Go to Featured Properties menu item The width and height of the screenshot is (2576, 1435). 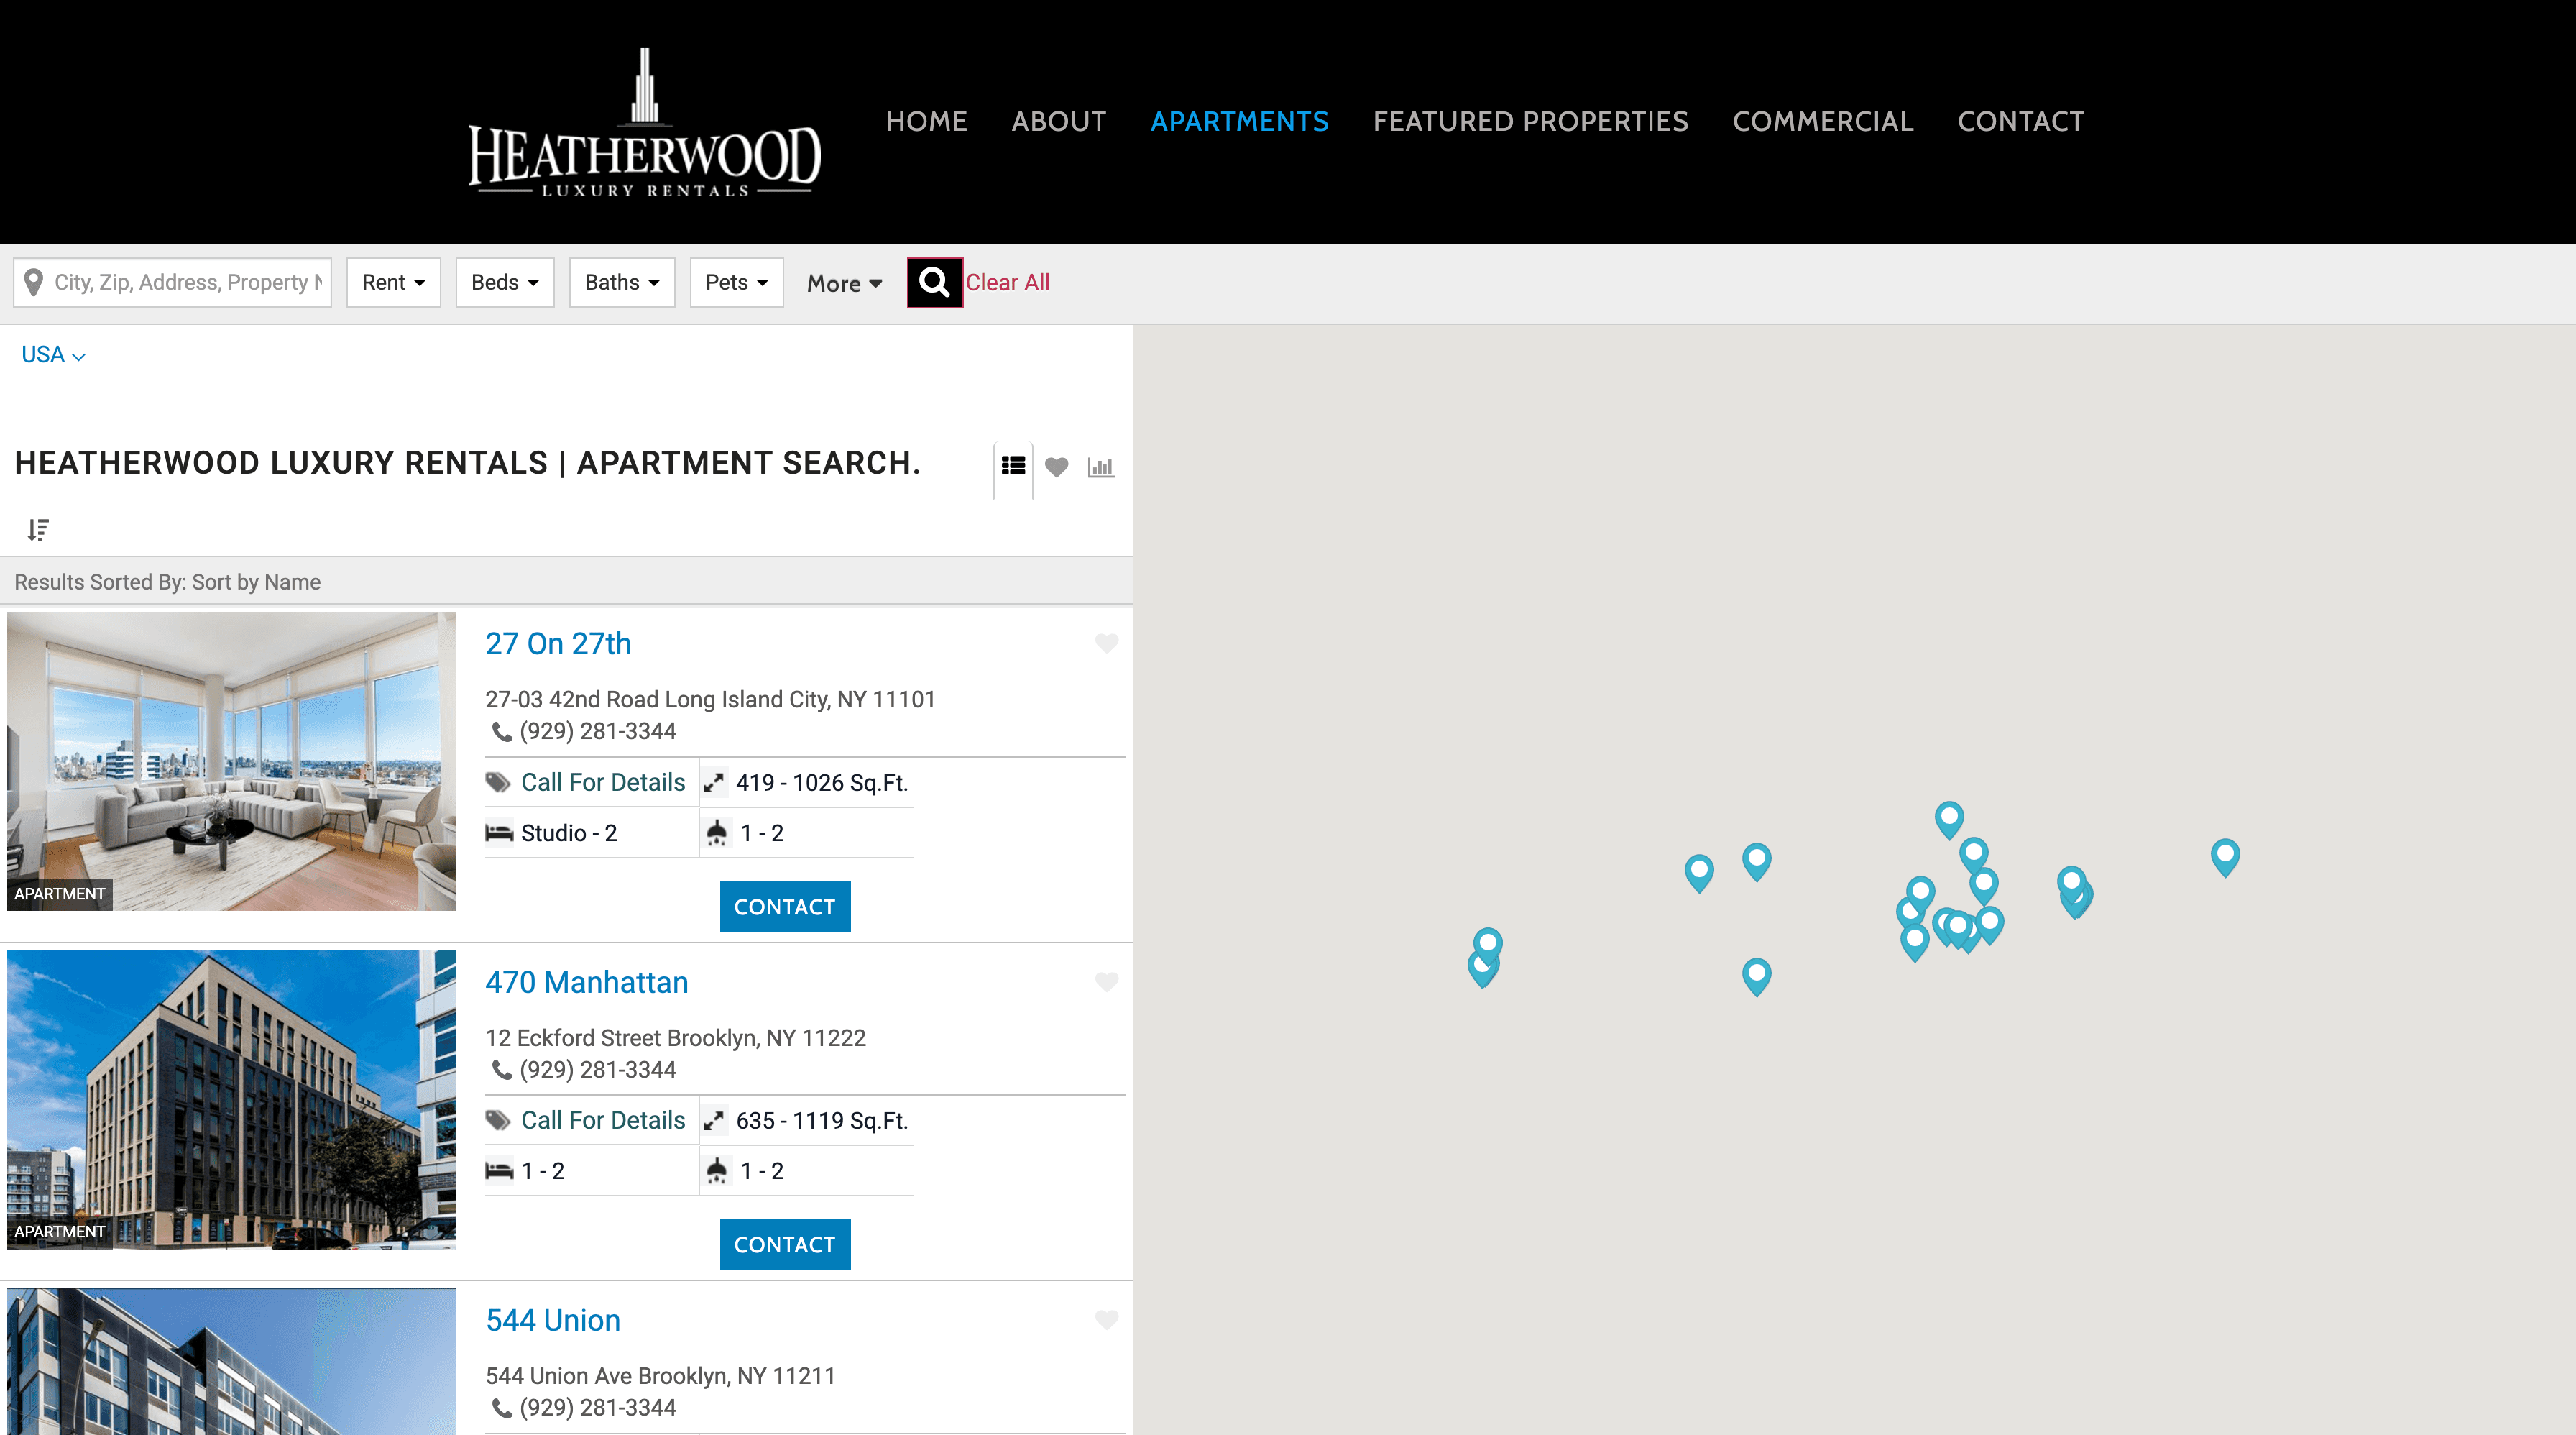point(1530,122)
